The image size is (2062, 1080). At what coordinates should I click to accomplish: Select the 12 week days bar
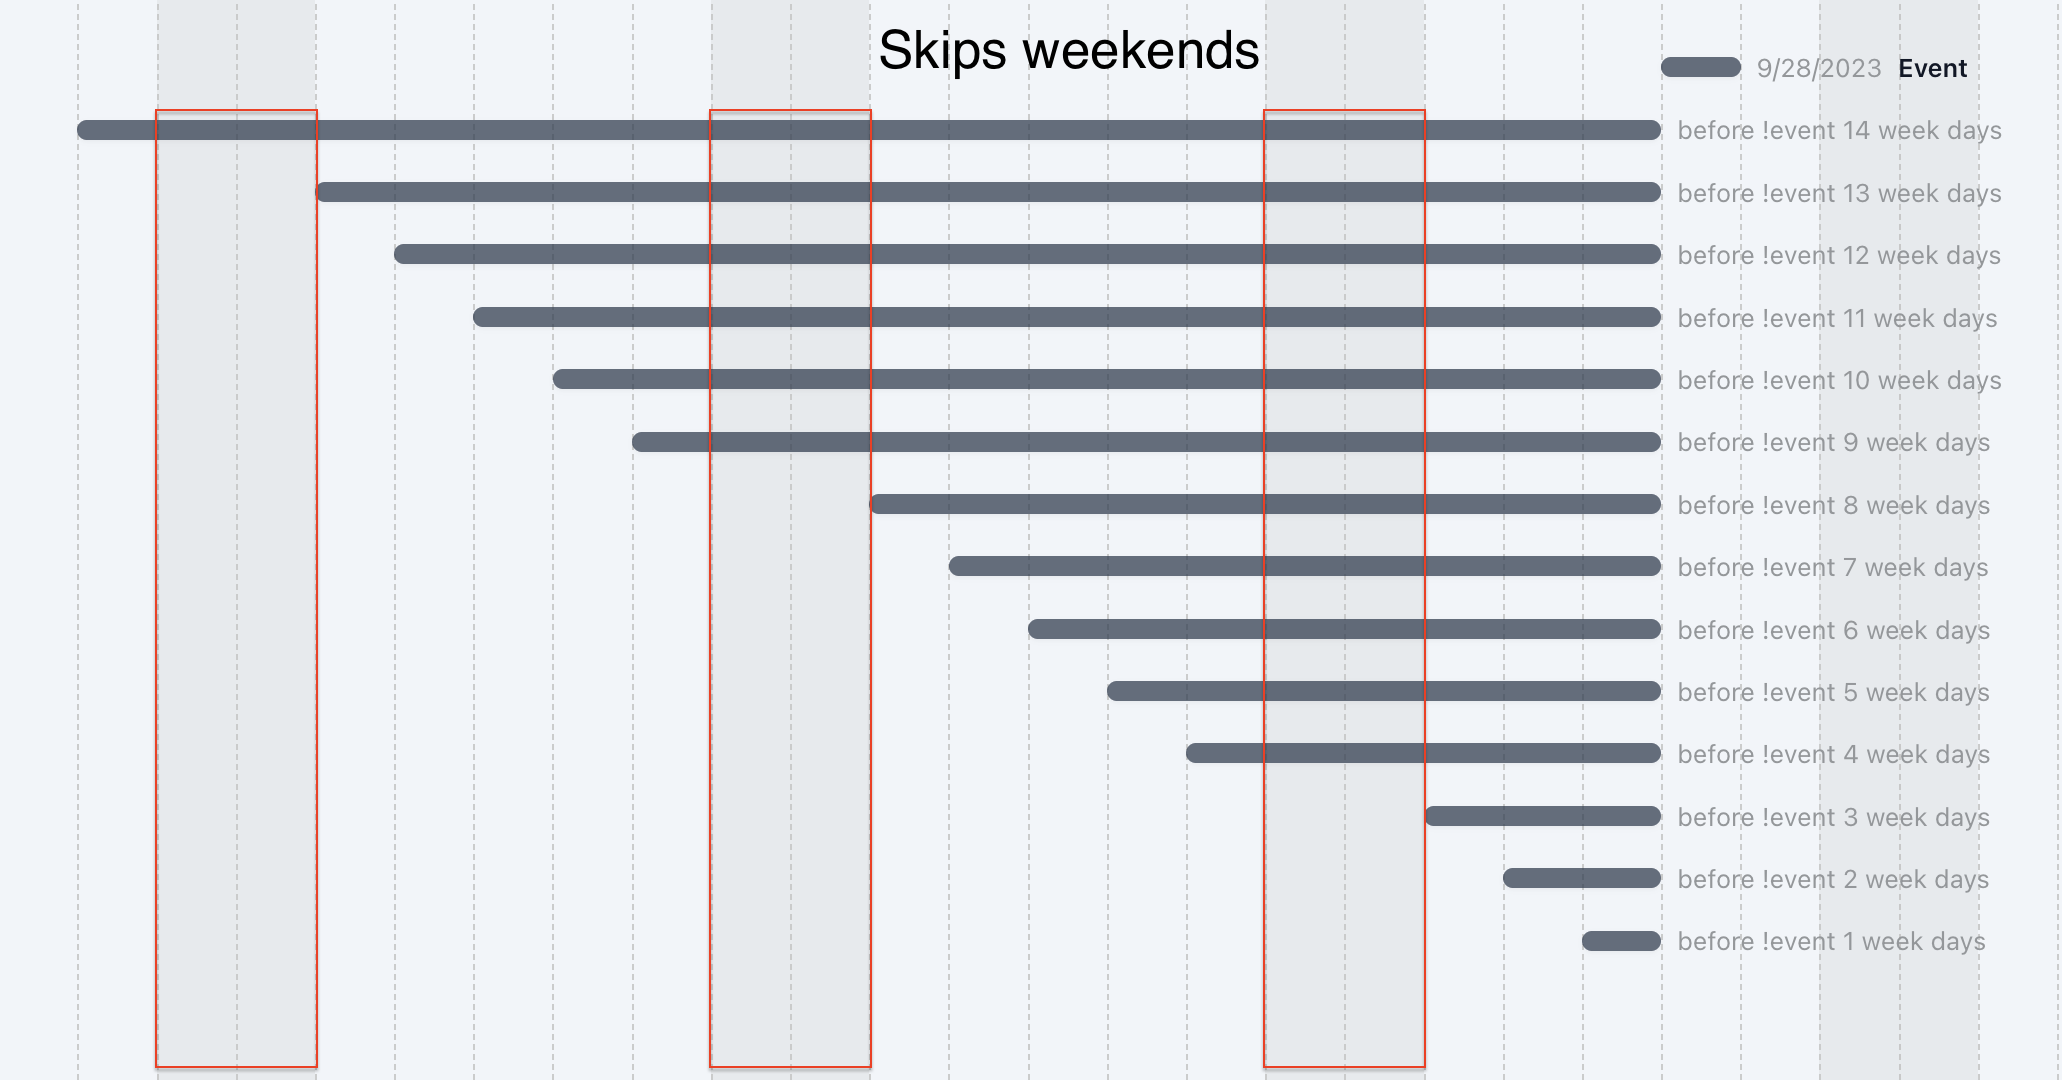coord(1028,254)
